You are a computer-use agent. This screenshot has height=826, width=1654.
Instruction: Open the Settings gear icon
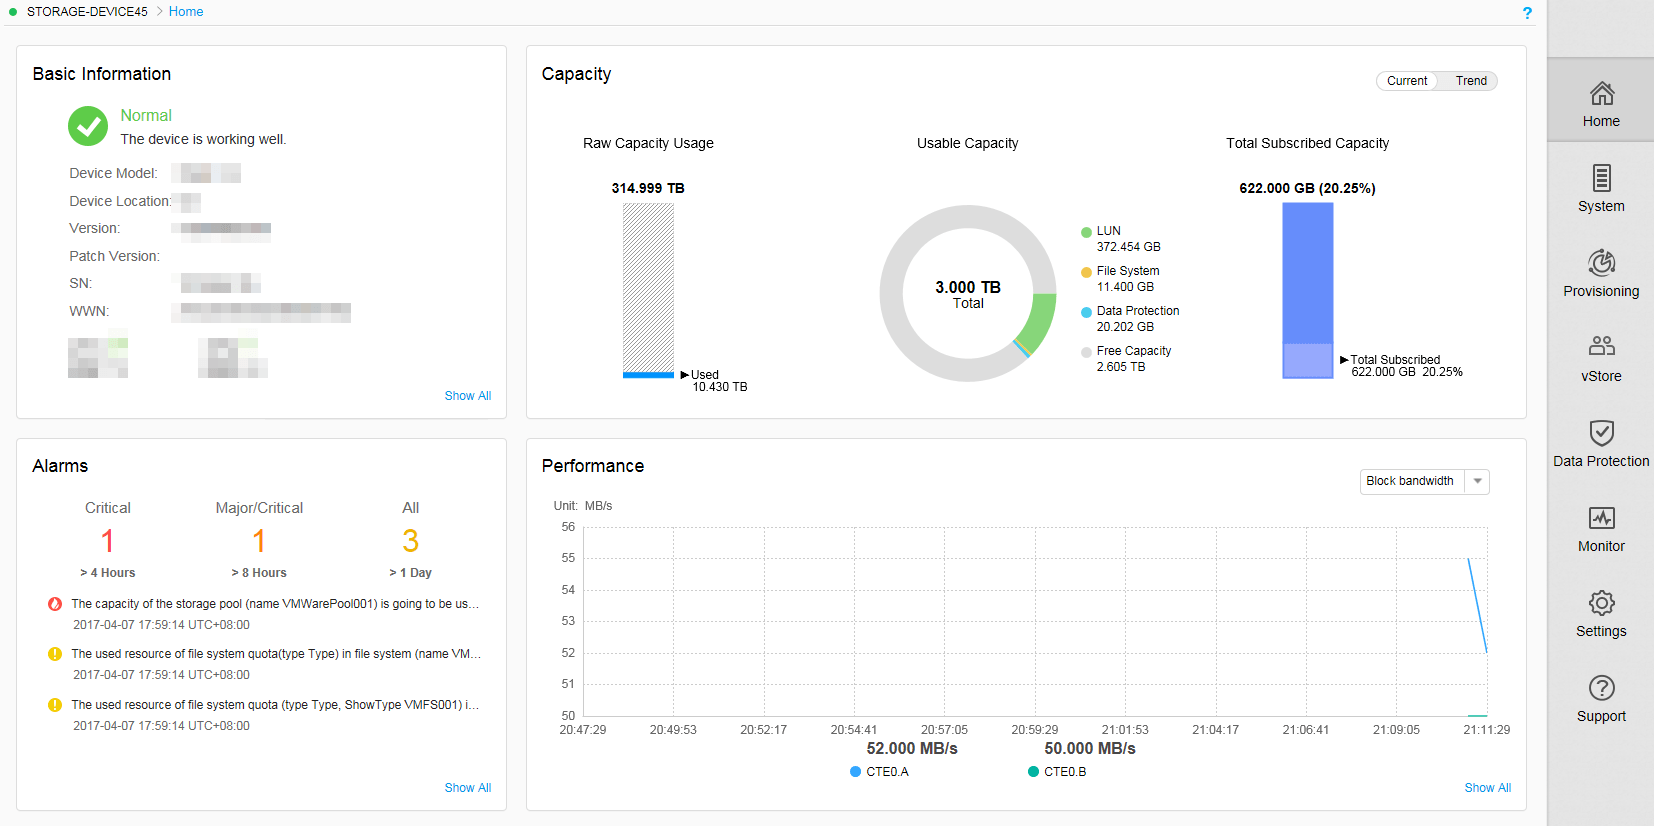tap(1601, 603)
